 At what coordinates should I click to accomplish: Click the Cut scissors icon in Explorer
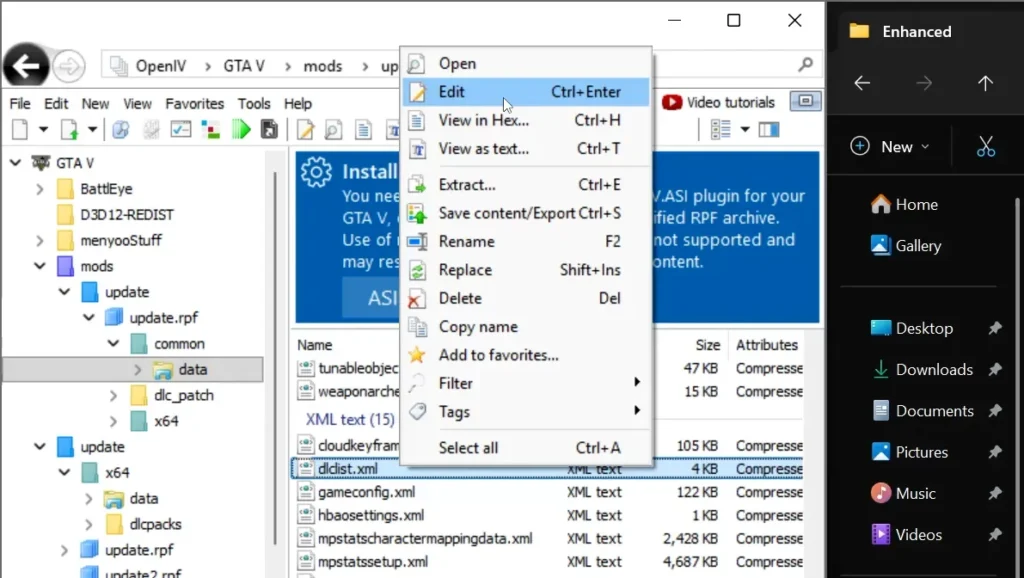click(x=986, y=146)
